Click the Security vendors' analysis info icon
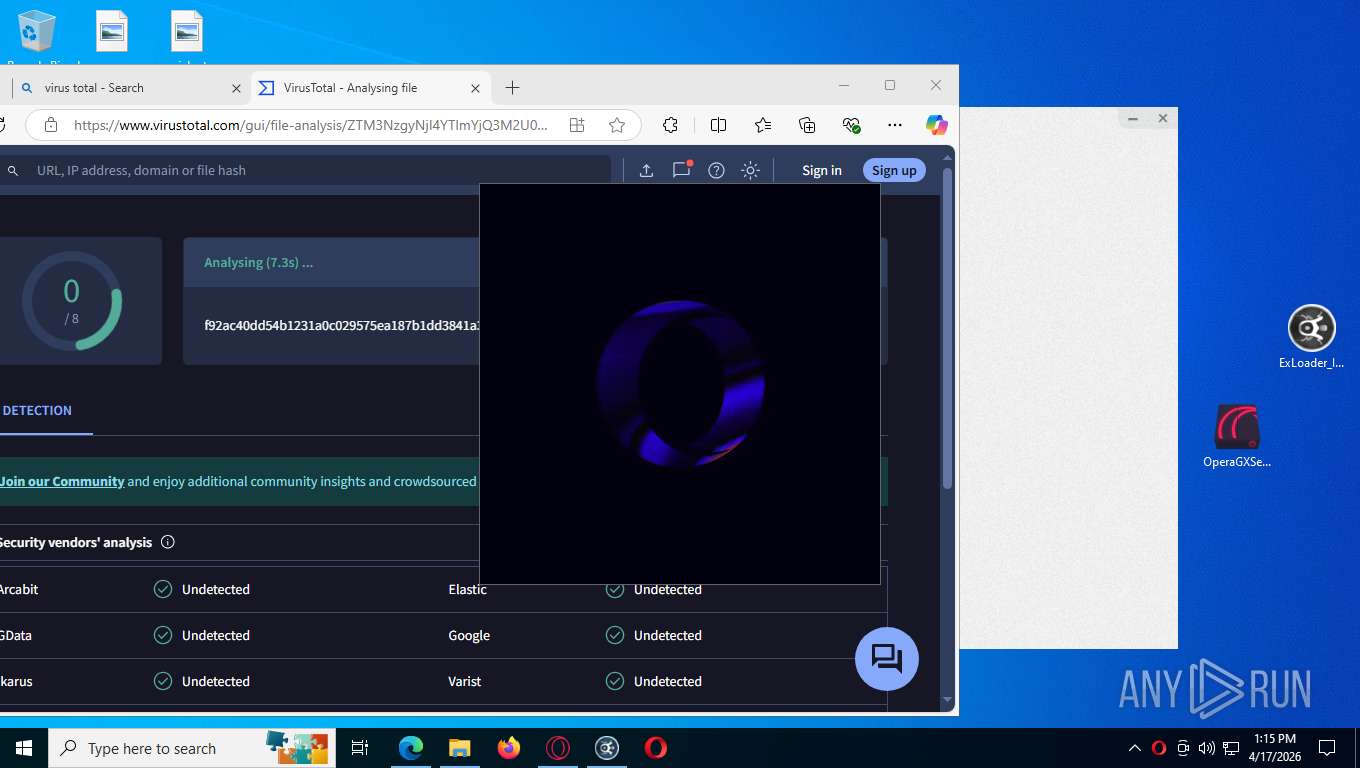The width and height of the screenshot is (1360, 768). pos(168,542)
